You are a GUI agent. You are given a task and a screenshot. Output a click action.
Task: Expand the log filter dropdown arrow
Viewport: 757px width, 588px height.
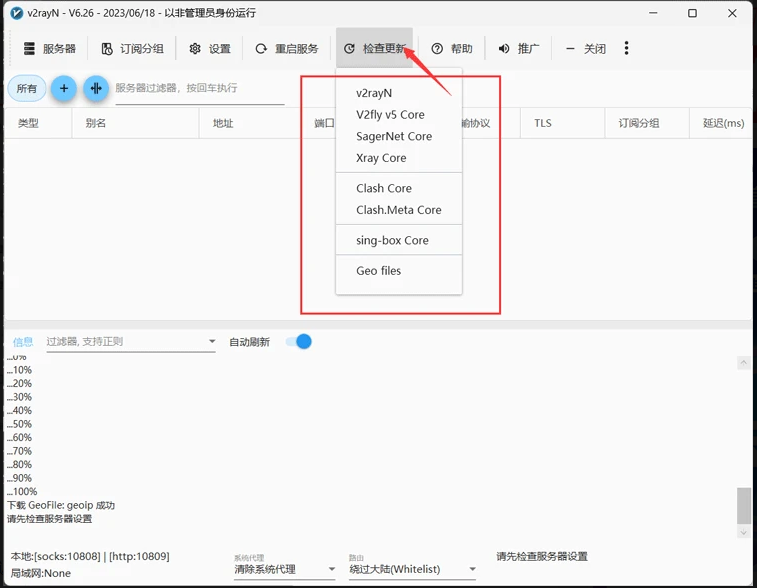(x=211, y=341)
